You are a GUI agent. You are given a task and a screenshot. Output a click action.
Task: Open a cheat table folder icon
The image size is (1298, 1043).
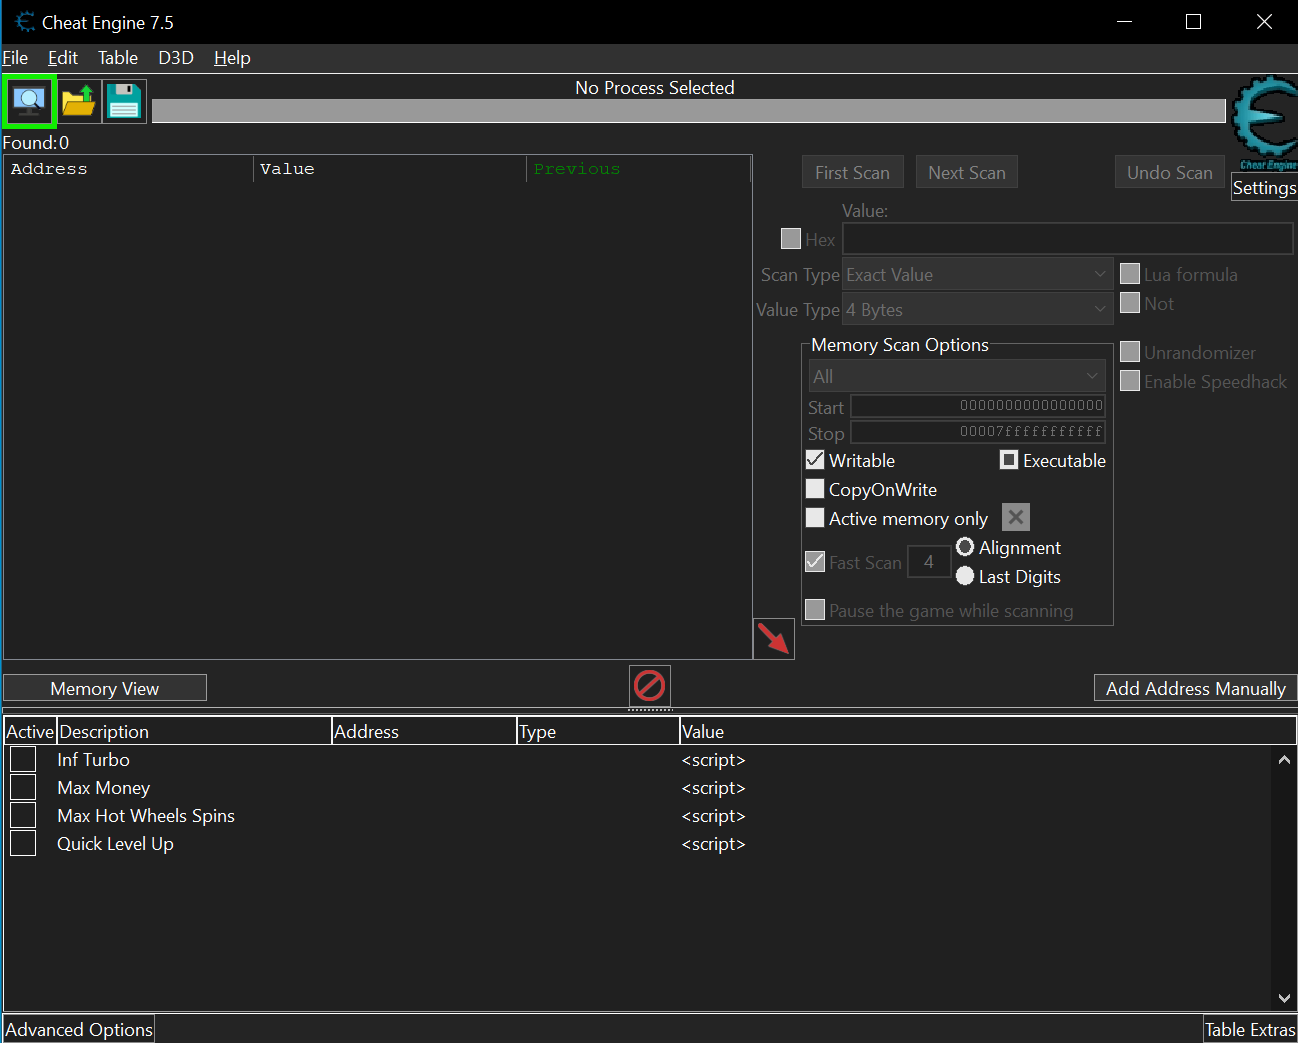point(78,101)
